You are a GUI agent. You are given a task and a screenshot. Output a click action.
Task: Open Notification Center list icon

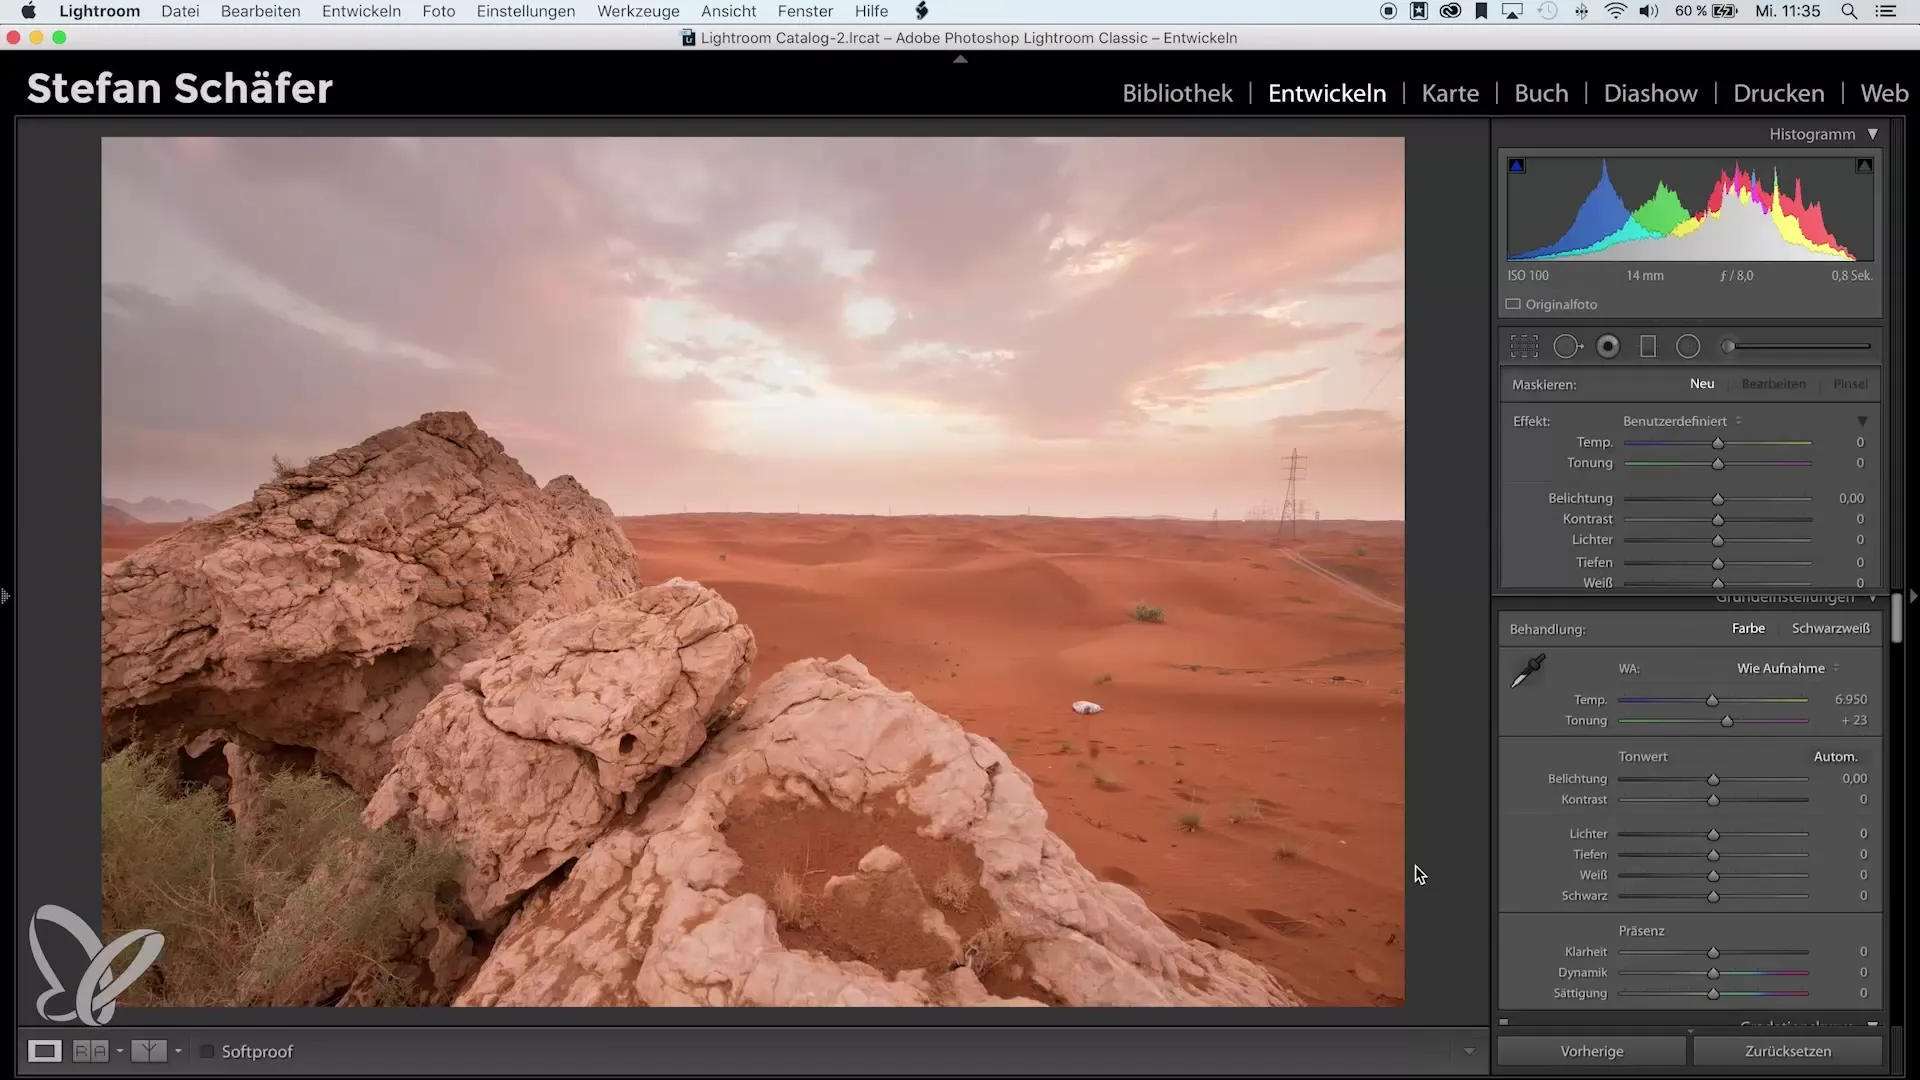pos(1885,11)
